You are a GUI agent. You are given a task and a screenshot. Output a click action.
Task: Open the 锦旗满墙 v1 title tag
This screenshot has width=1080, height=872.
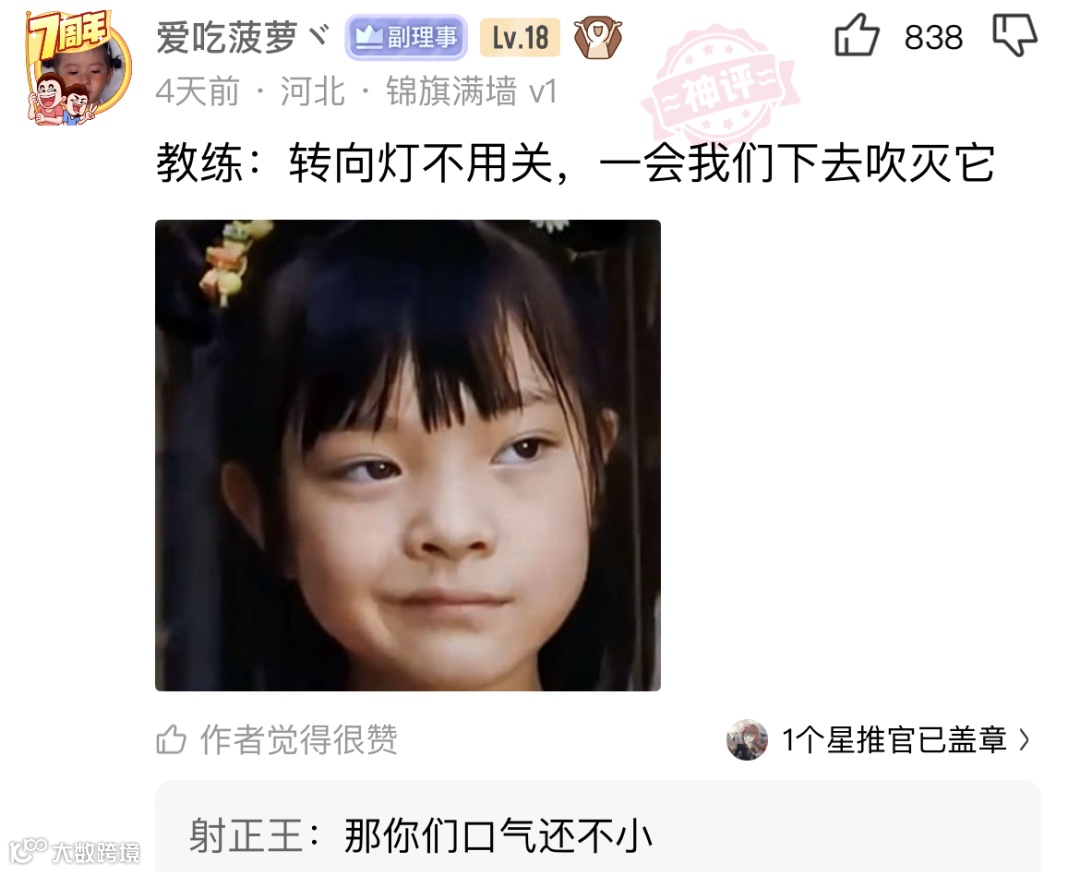click(x=471, y=91)
